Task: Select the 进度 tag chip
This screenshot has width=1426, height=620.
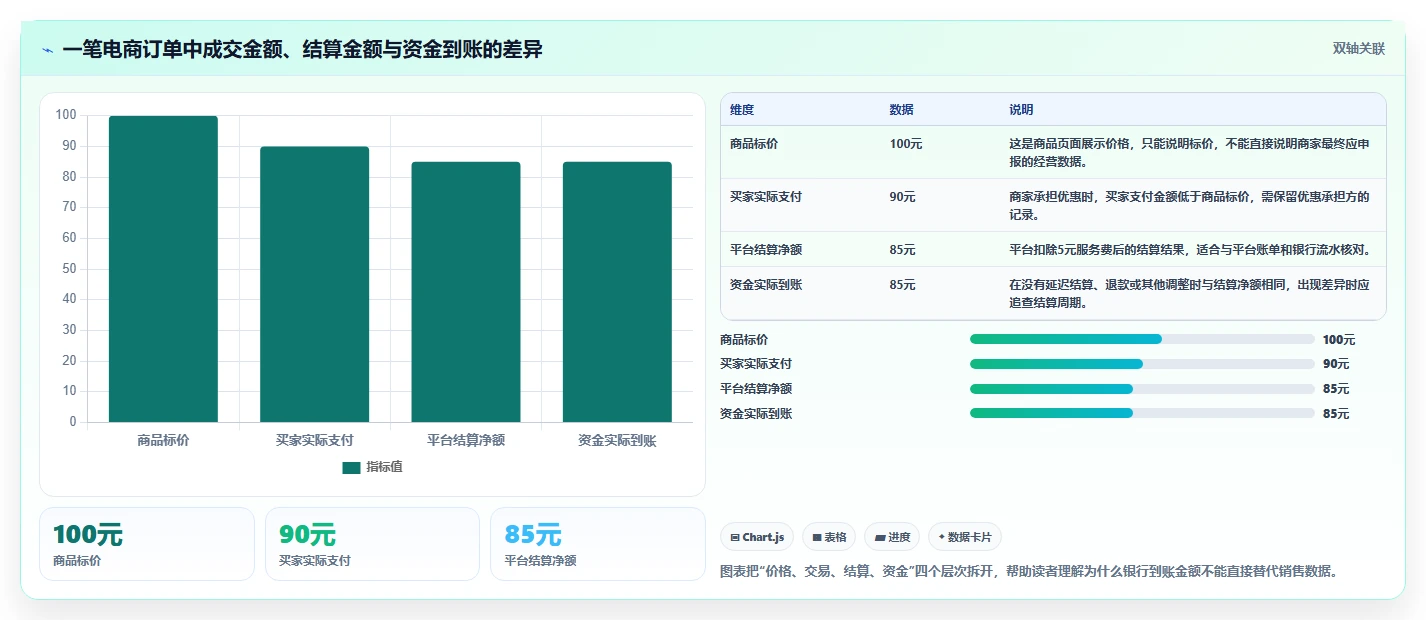Action: [892, 537]
